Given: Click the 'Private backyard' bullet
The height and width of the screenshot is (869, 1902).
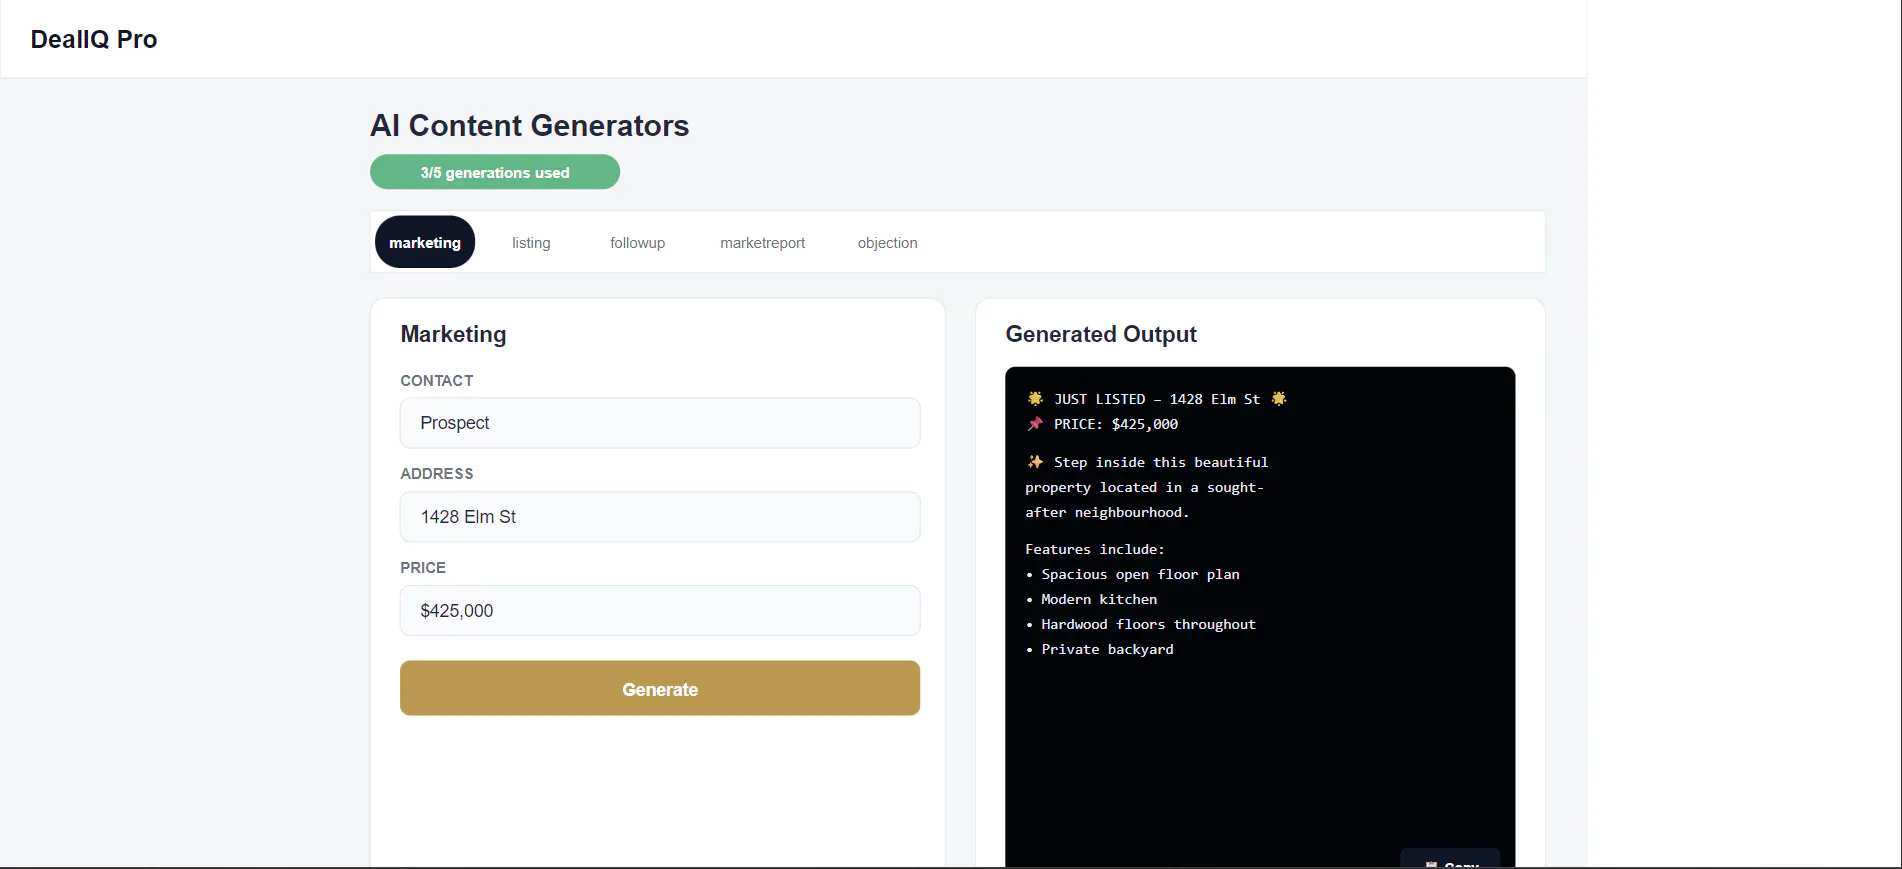Looking at the screenshot, I should (1107, 649).
